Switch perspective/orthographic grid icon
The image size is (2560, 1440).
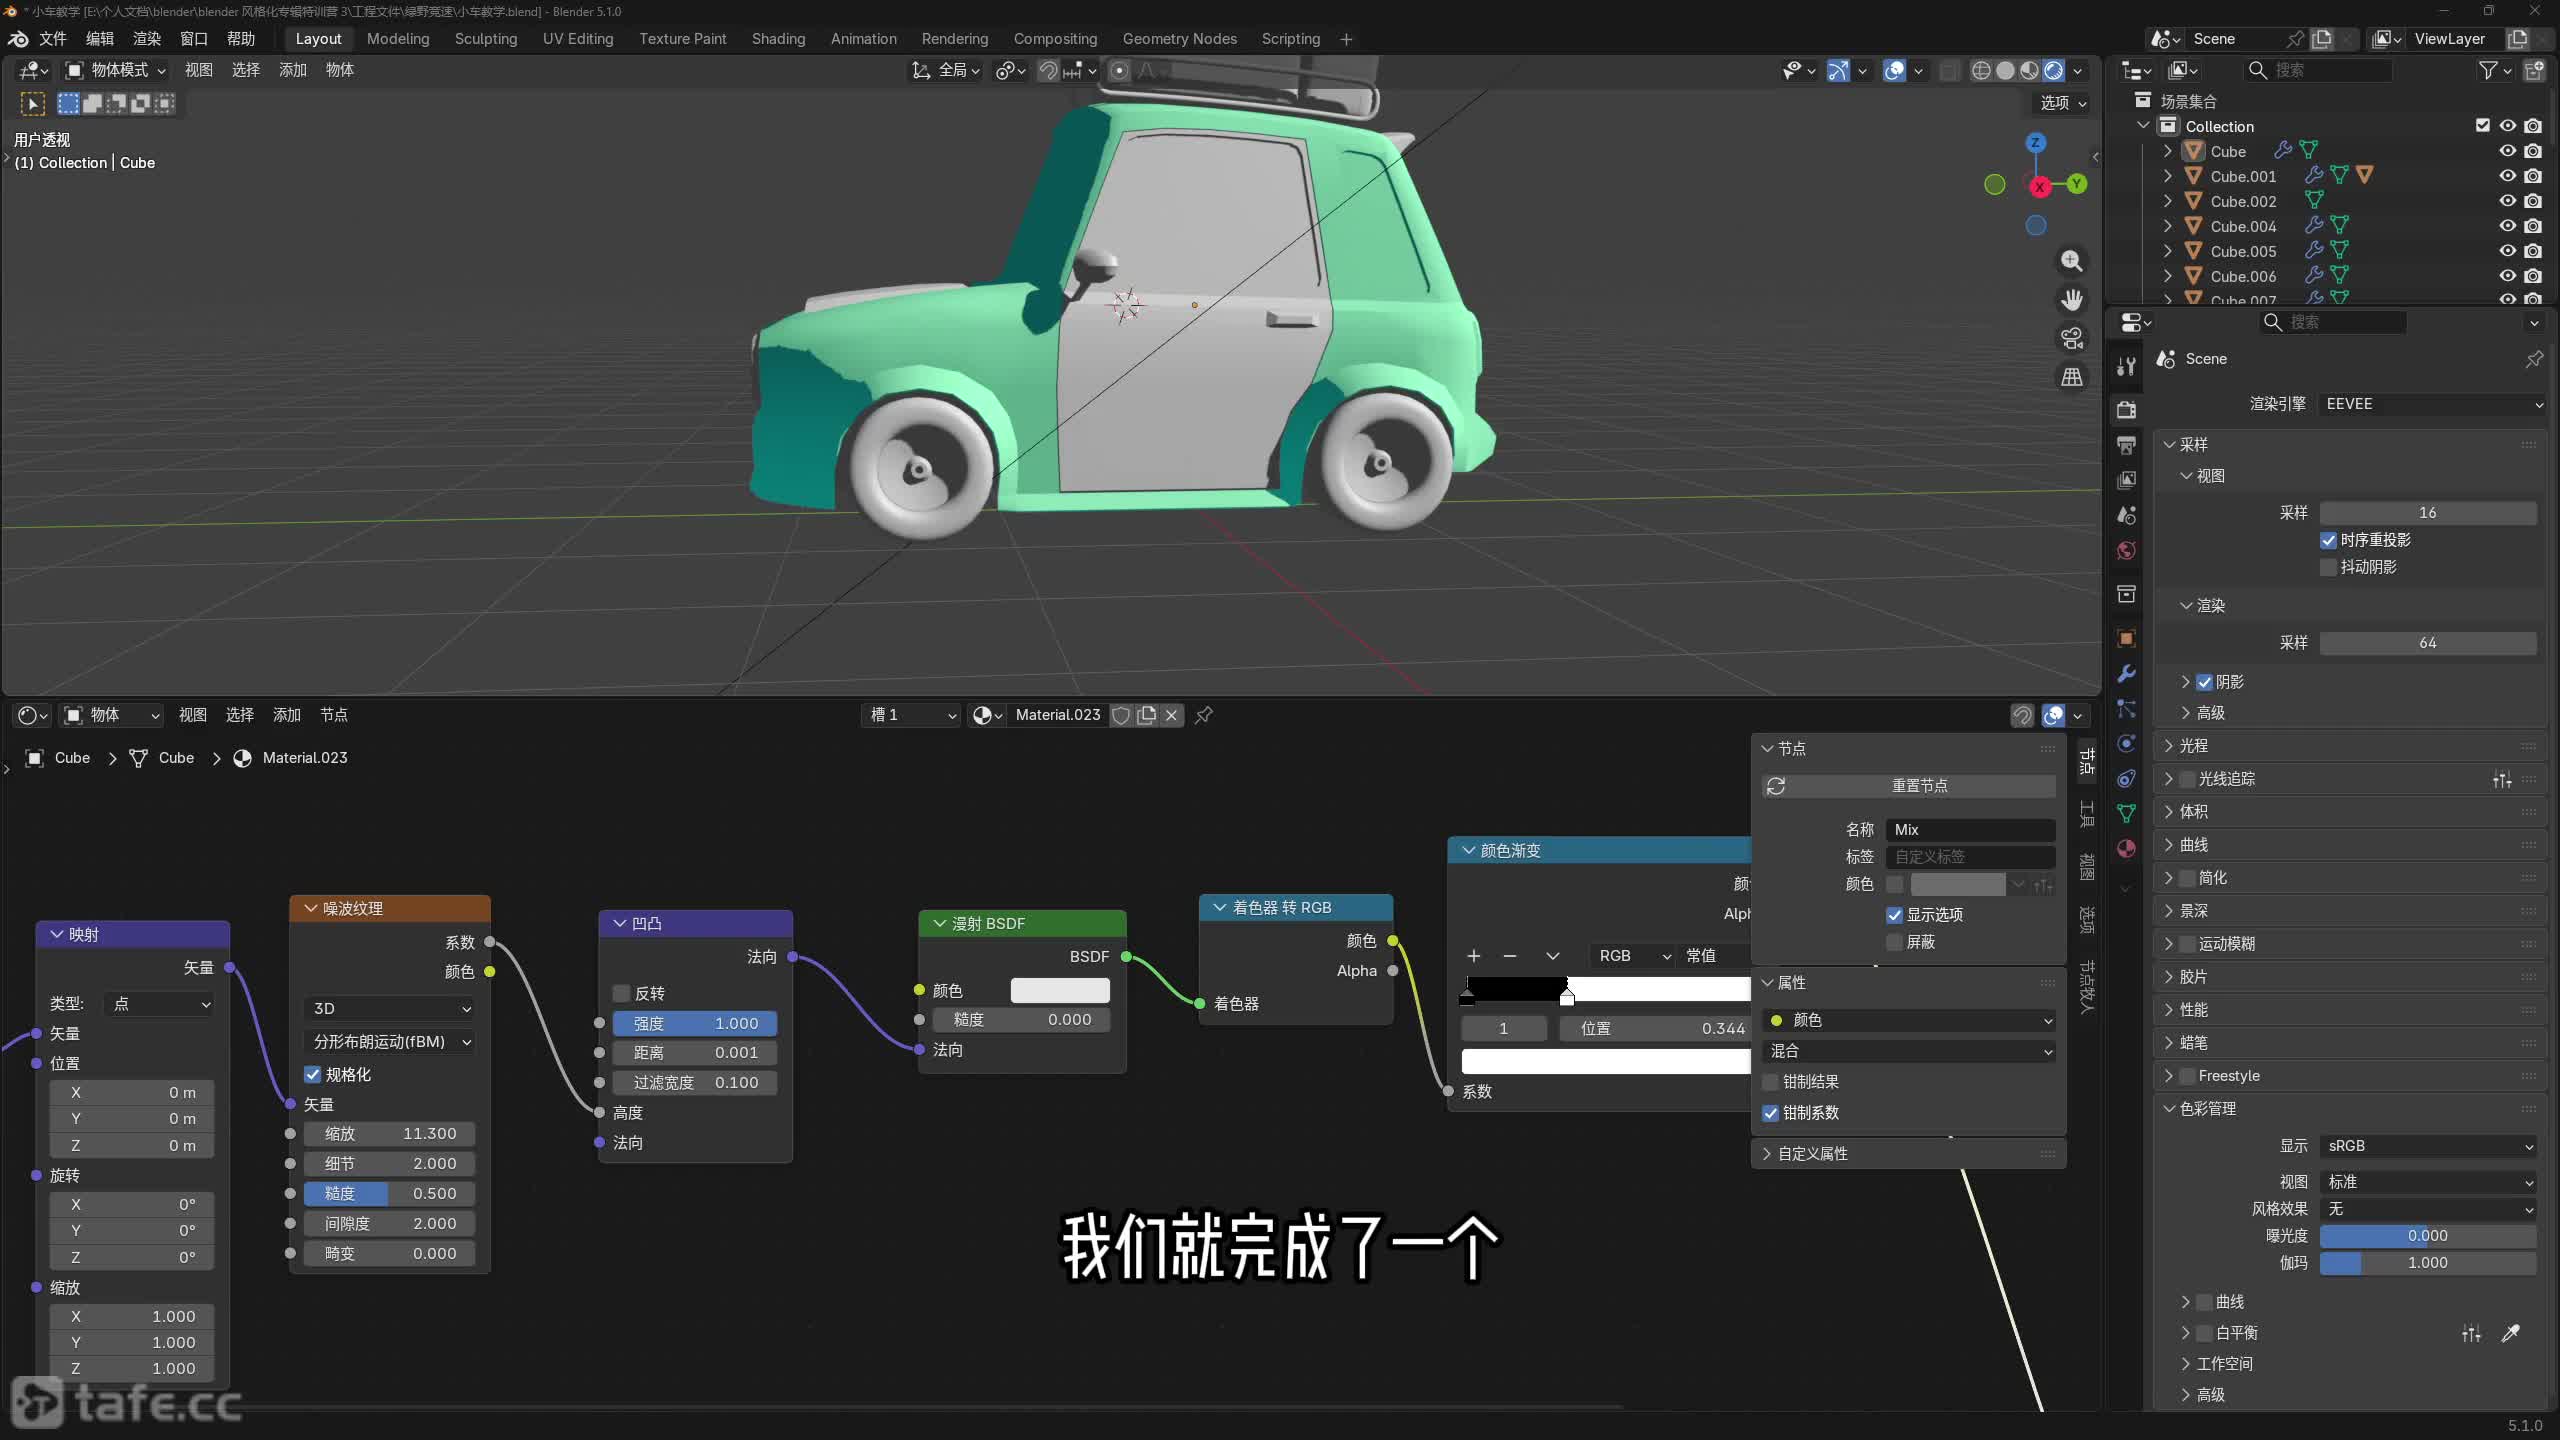pos(2071,377)
